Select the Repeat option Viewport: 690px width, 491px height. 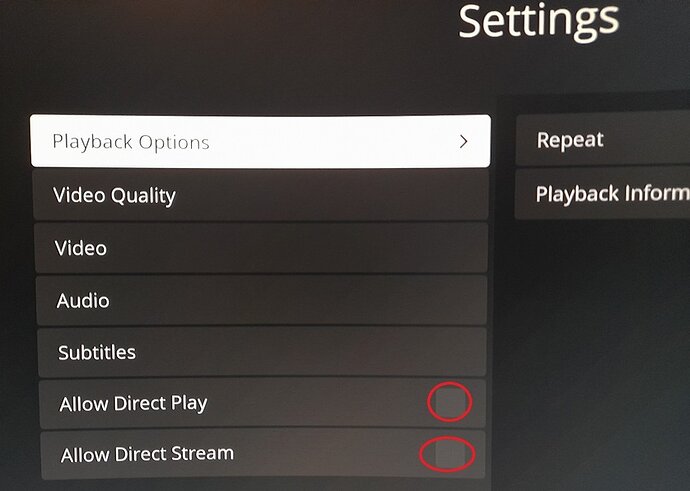pos(603,140)
